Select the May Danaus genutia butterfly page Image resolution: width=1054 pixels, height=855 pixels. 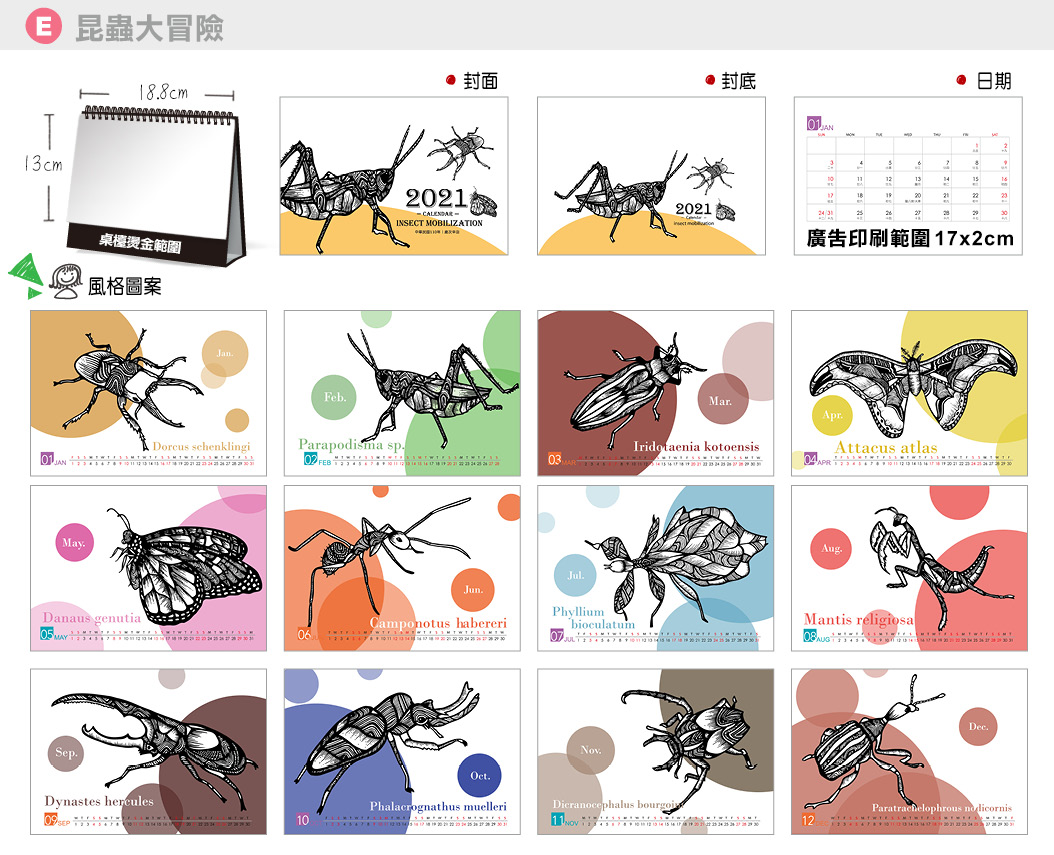click(x=149, y=569)
